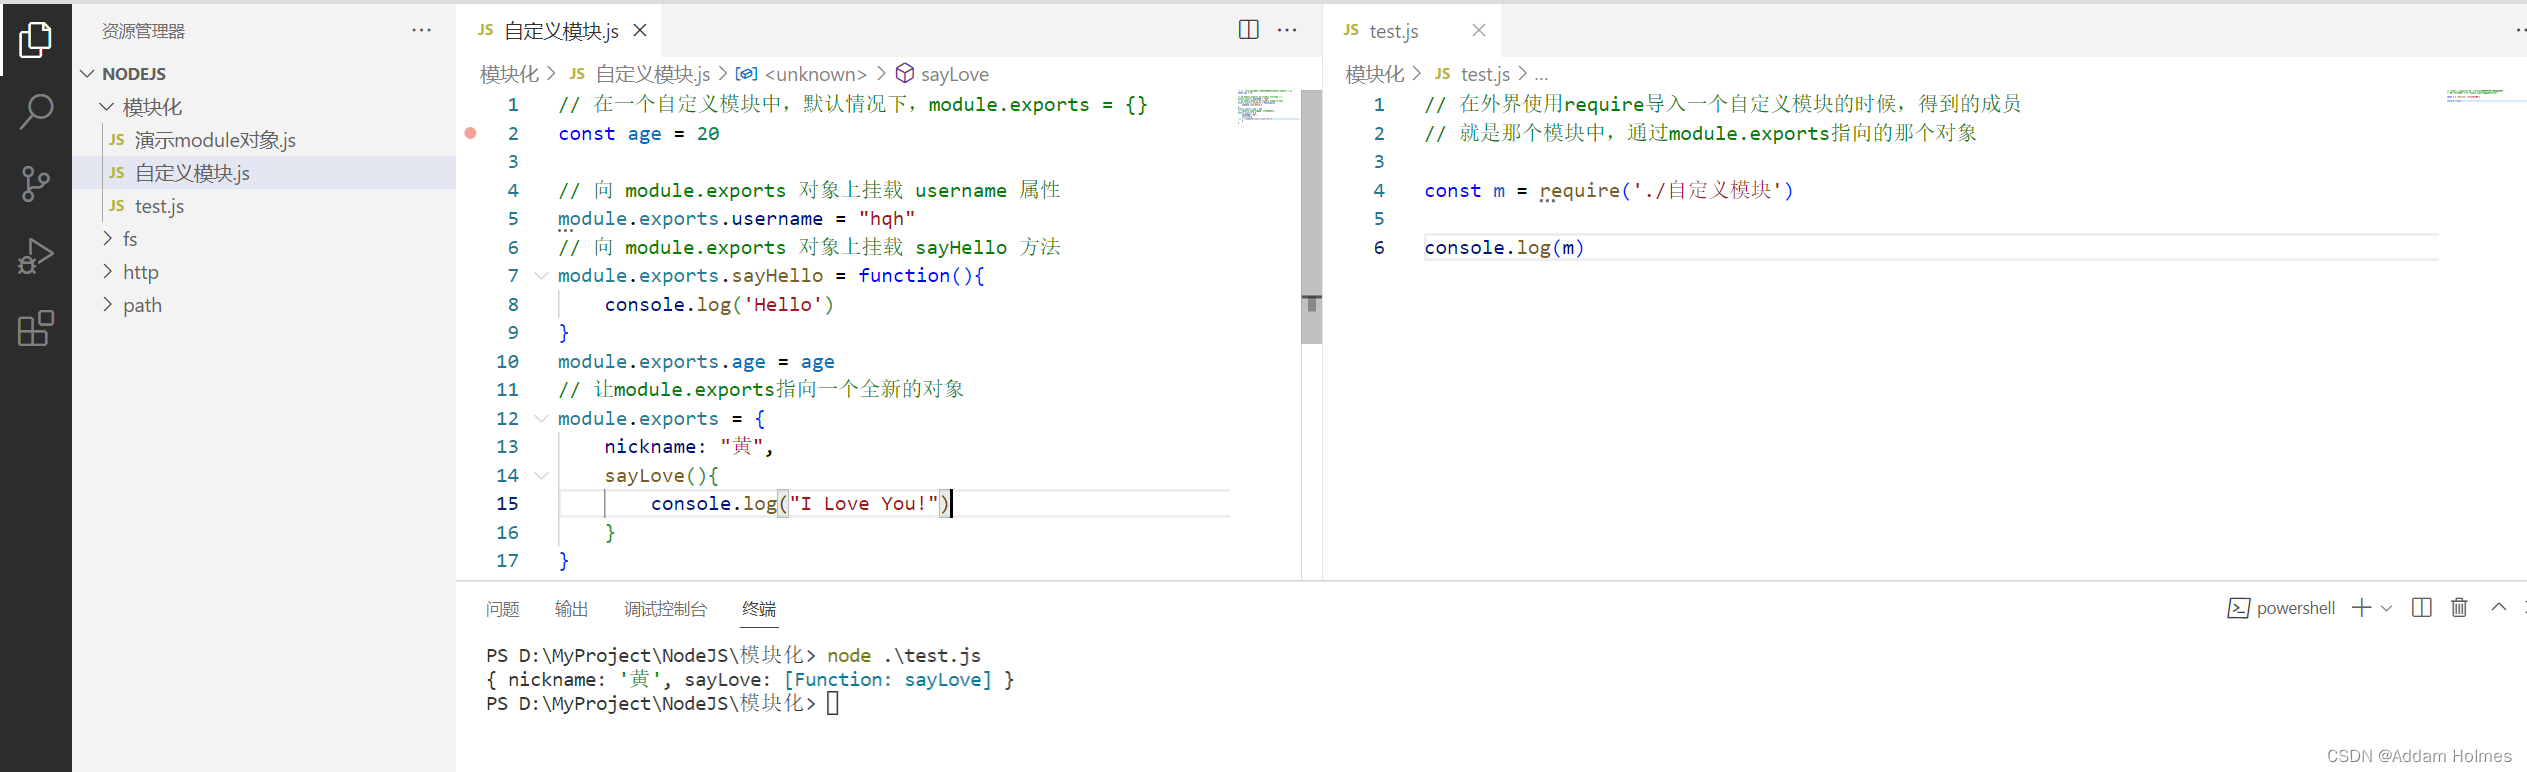Click 模块化 breadcrumb in left editor

click(x=509, y=74)
